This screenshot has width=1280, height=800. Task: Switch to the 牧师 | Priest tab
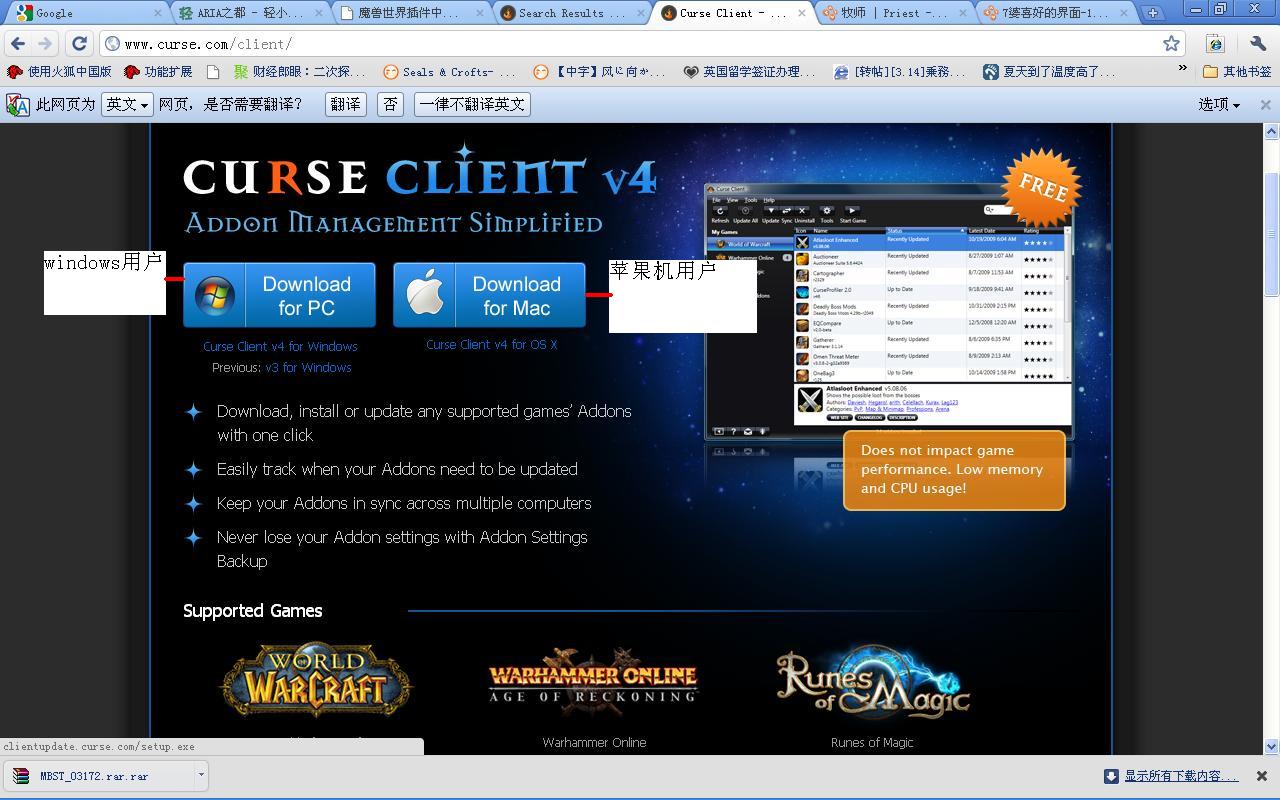click(x=892, y=13)
